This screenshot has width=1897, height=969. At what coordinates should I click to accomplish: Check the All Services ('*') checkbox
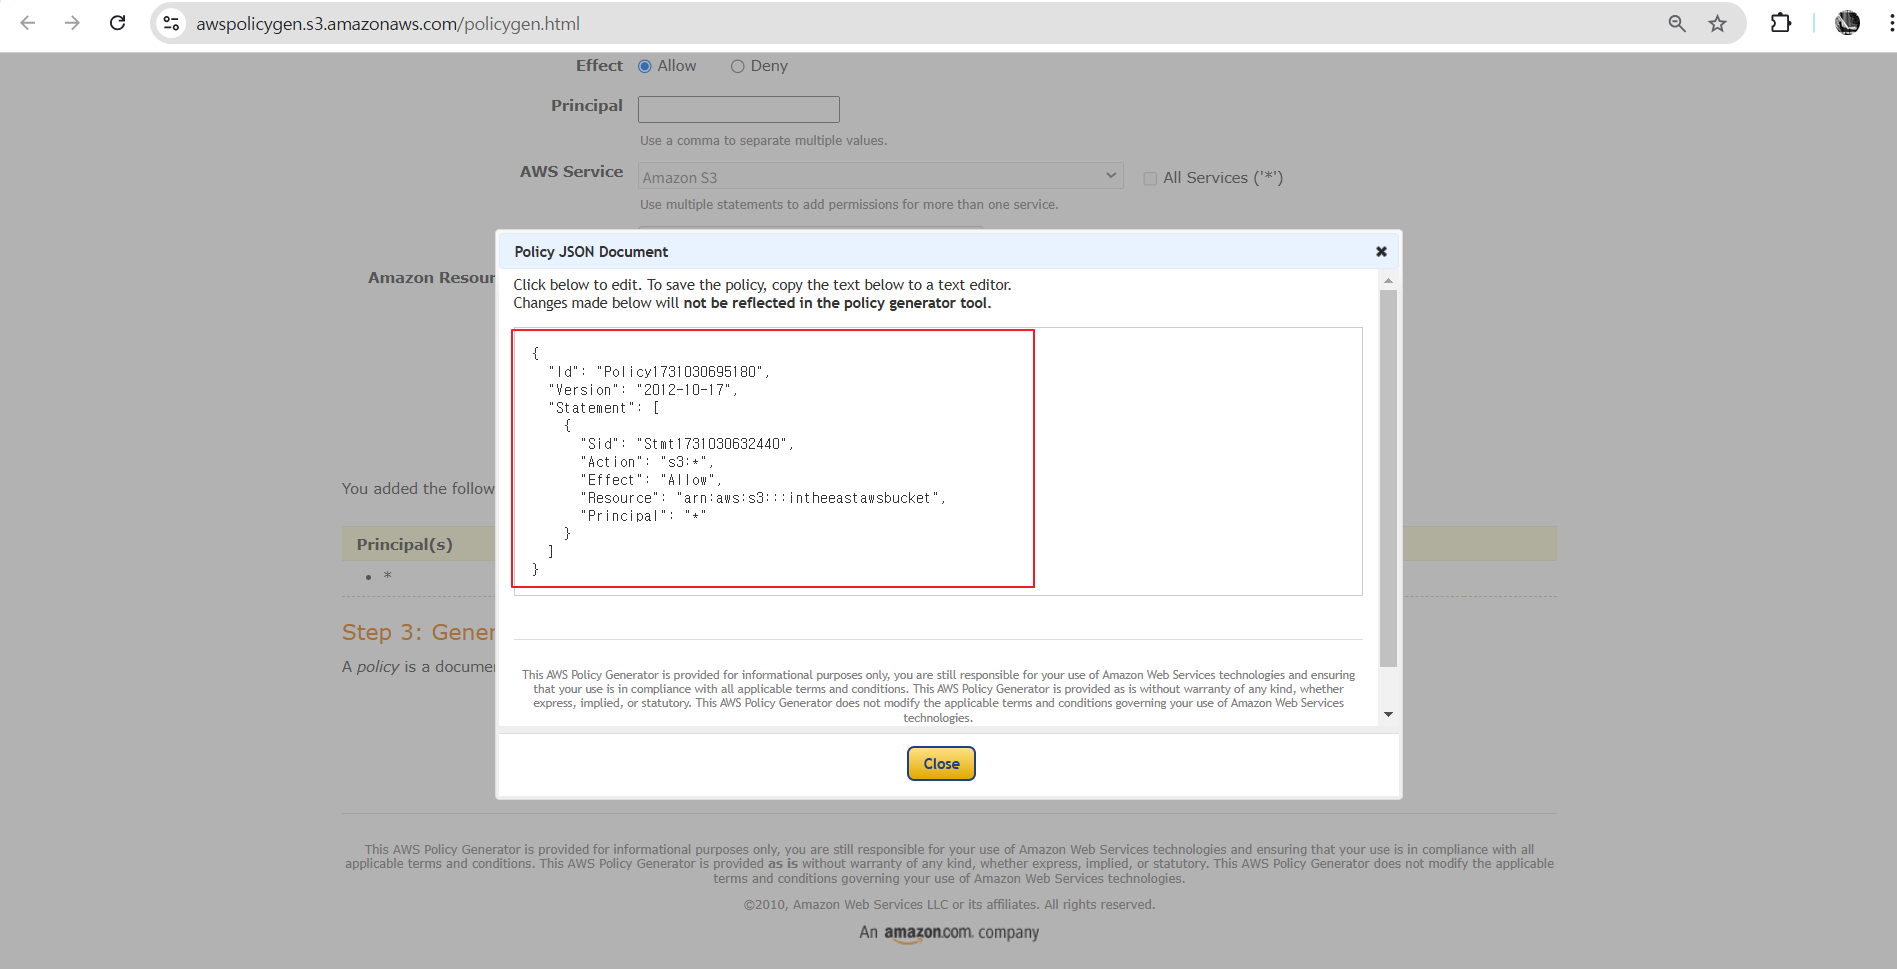click(x=1150, y=178)
